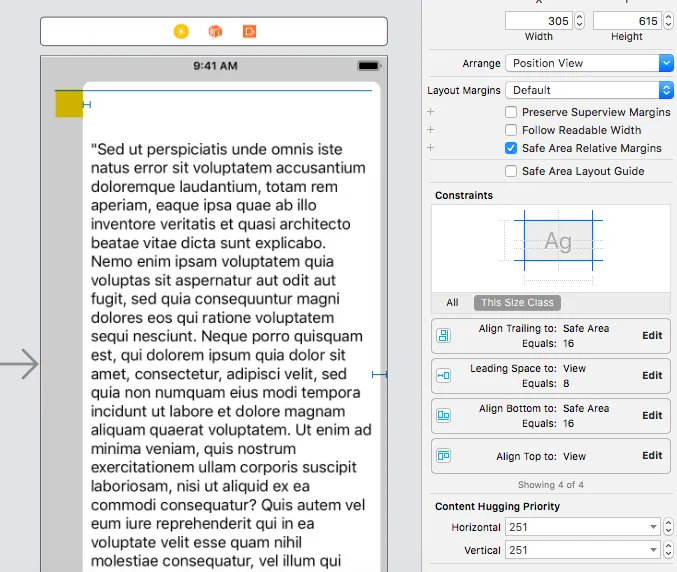Click the Horizontal priority field 251
Image resolution: width=677 pixels, height=572 pixels.
[582, 527]
